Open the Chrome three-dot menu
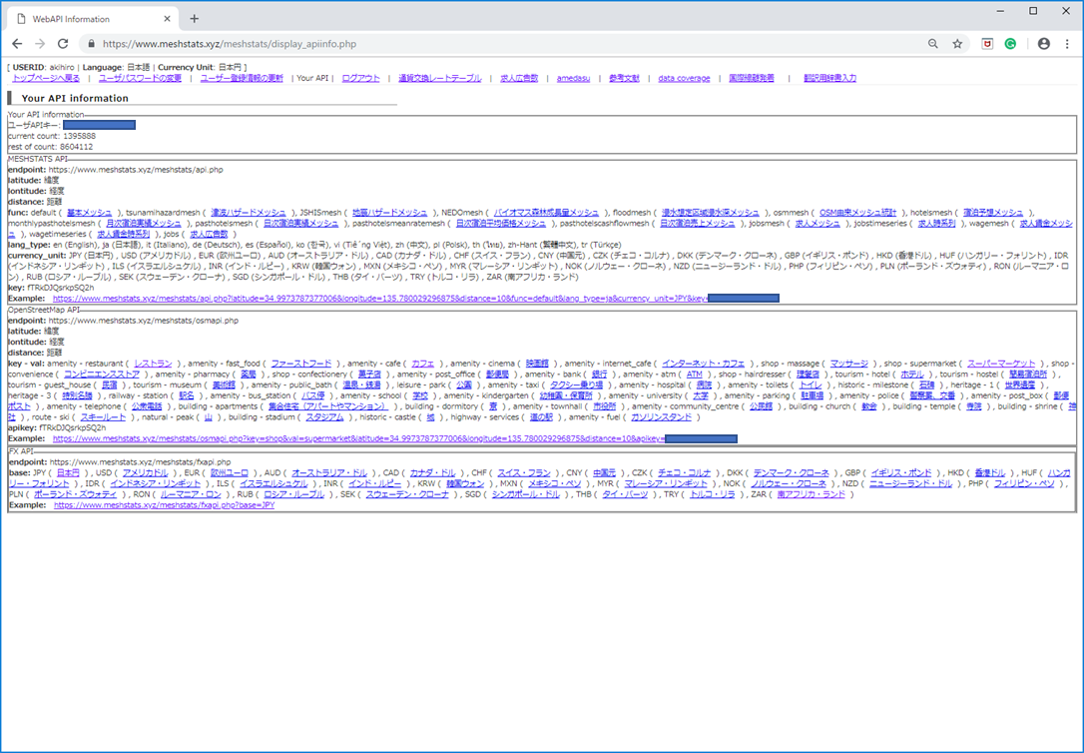The image size is (1084, 753). [x=1066, y=44]
